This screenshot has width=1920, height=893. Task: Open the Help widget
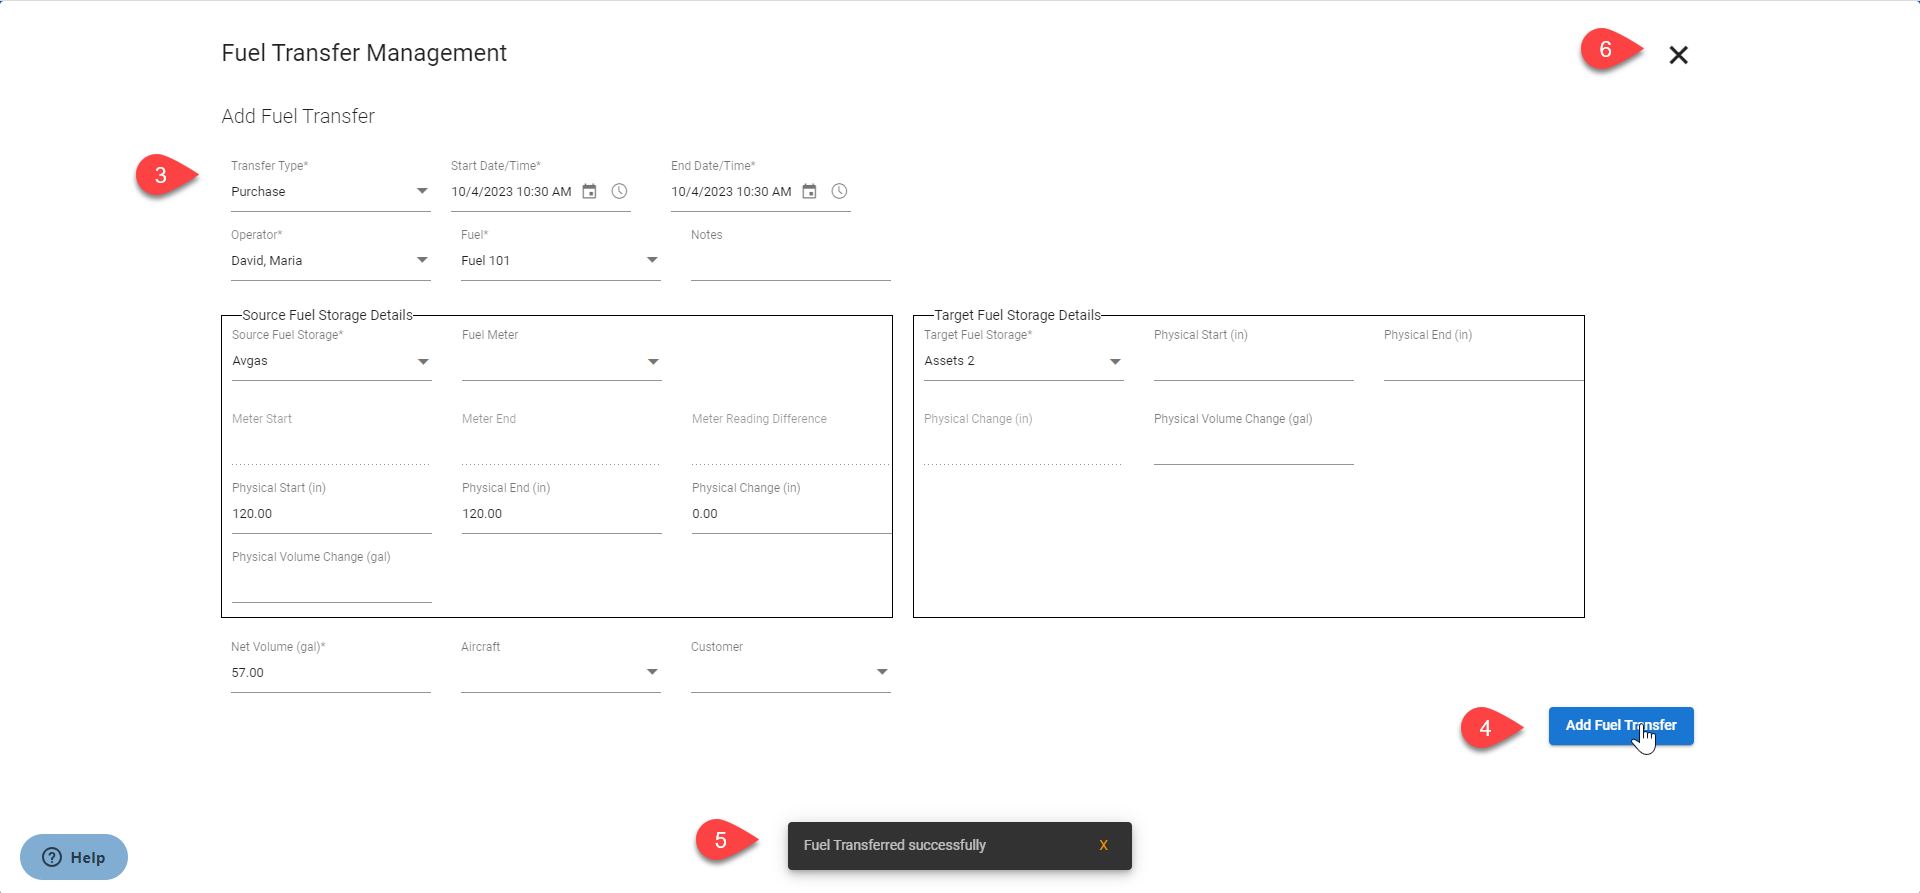pyautogui.click(x=74, y=857)
